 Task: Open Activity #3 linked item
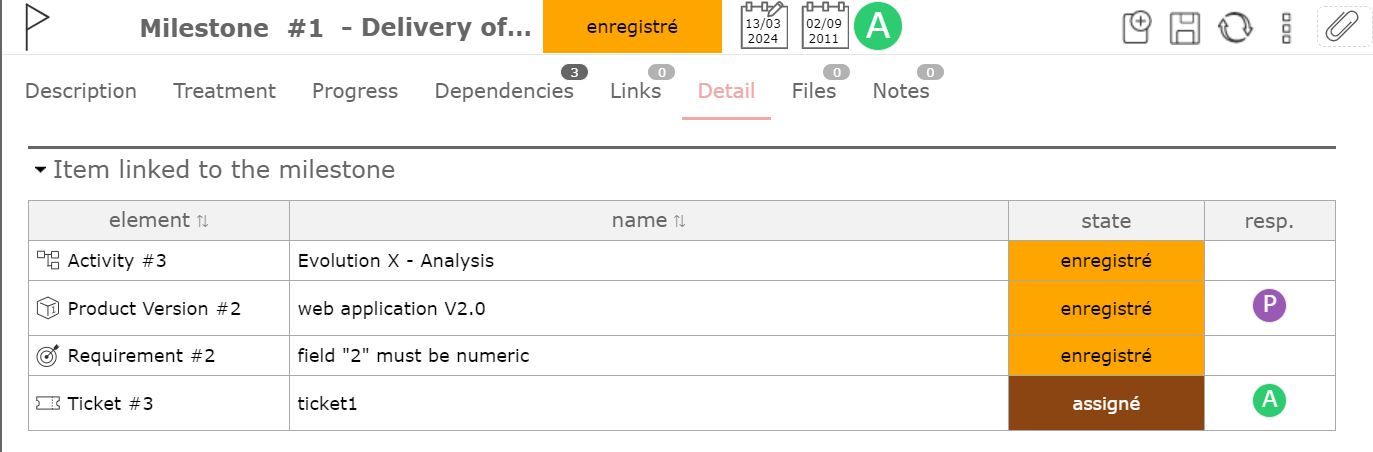coord(116,261)
